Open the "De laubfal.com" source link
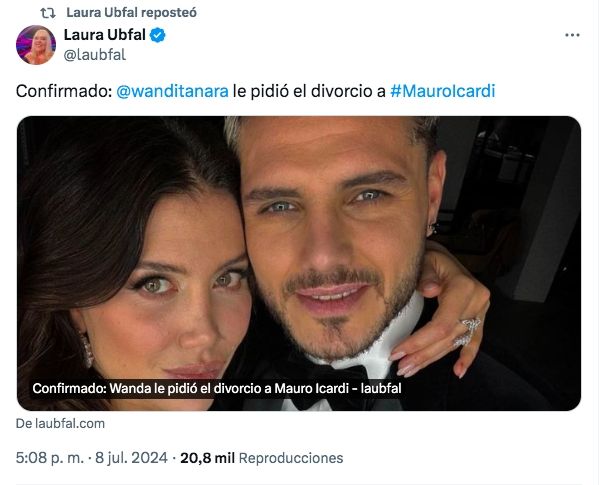The width and height of the screenshot is (599, 485). point(60,424)
